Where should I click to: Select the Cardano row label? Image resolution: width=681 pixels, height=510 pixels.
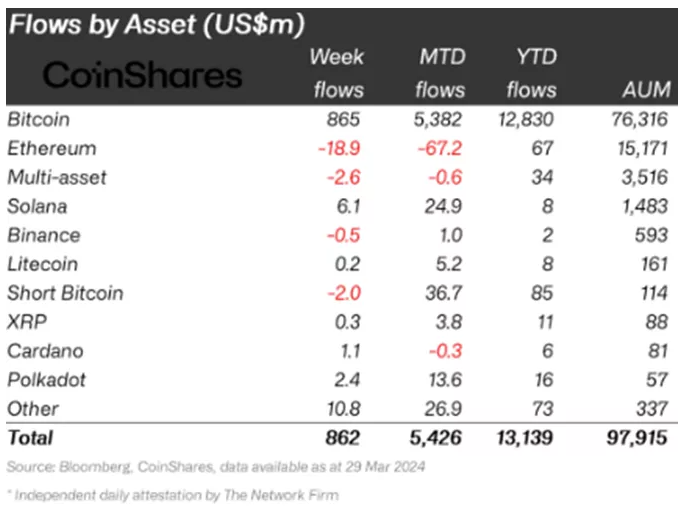(x=43, y=351)
